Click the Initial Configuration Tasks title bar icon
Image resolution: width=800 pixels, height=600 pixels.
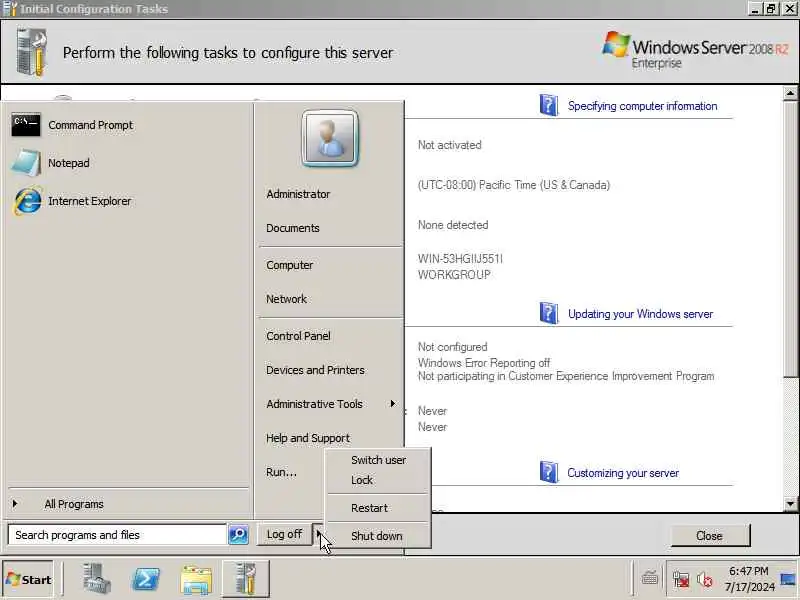(x=9, y=9)
